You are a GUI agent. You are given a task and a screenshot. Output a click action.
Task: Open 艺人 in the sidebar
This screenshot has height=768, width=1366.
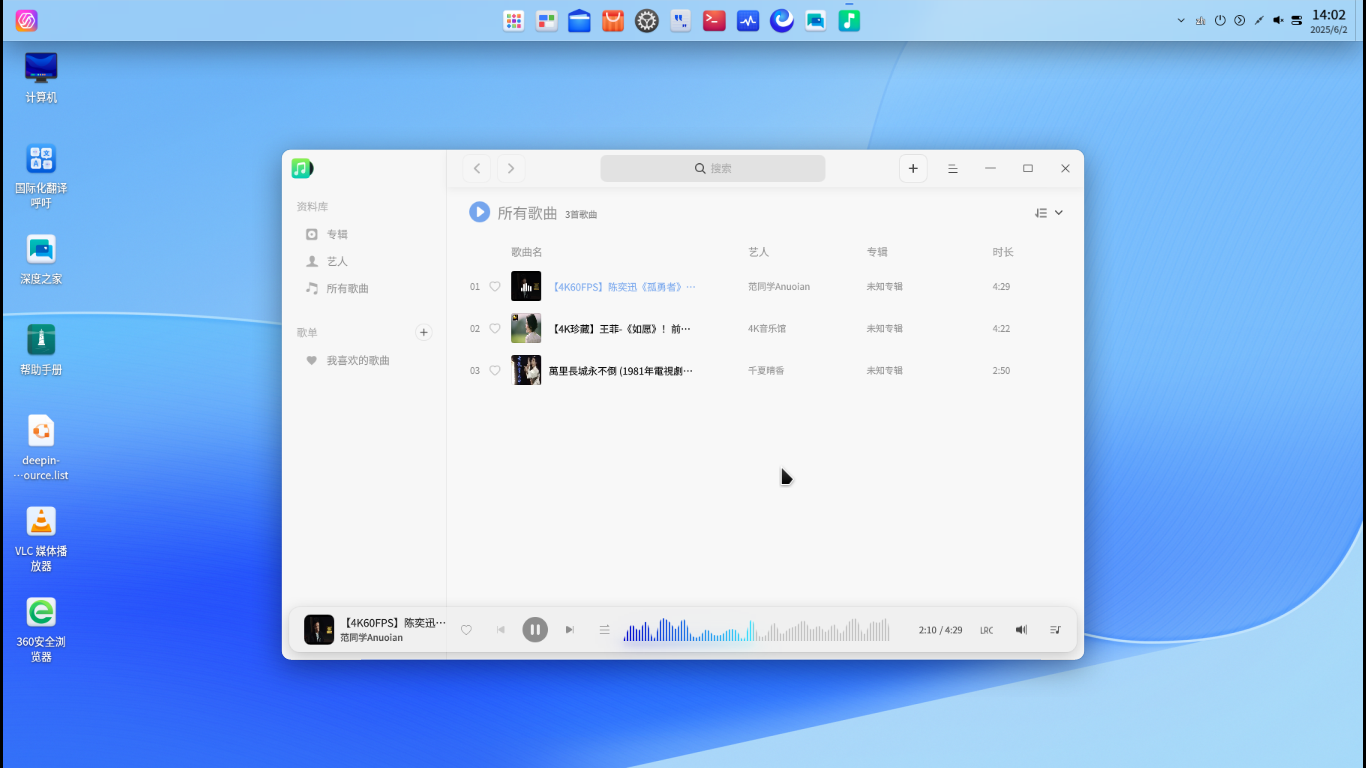point(366,261)
